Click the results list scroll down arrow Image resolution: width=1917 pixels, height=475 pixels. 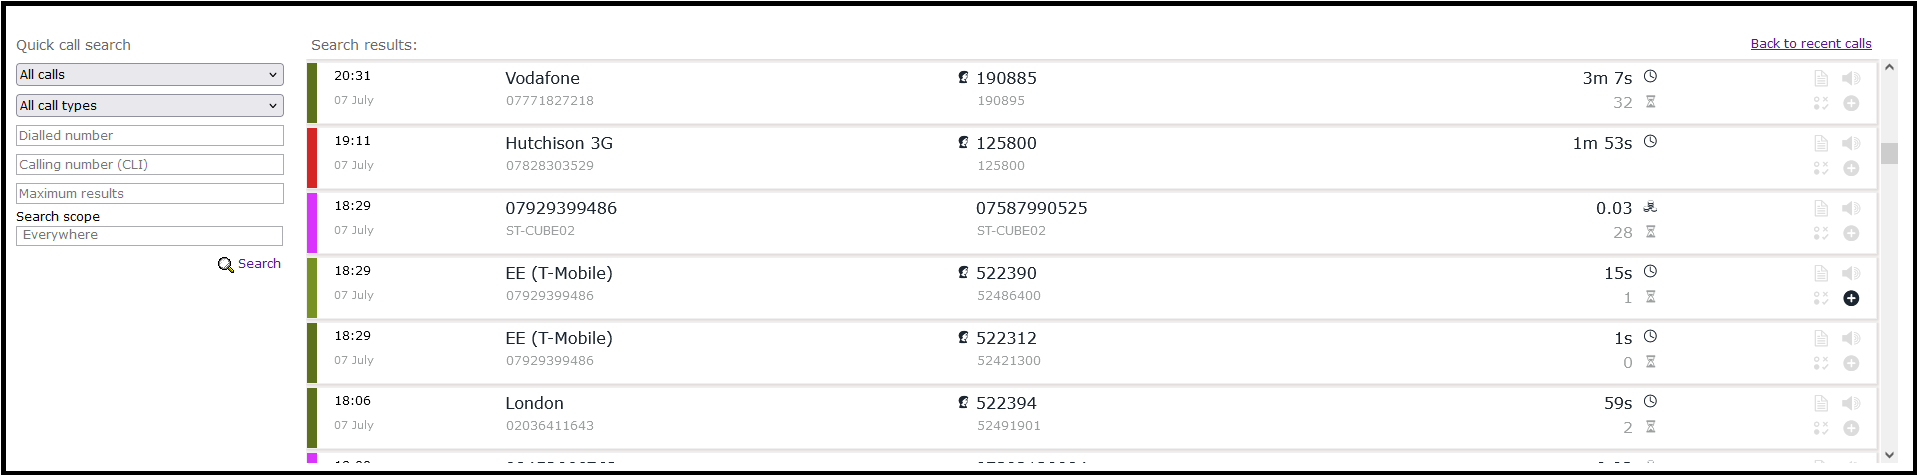tap(1889, 455)
